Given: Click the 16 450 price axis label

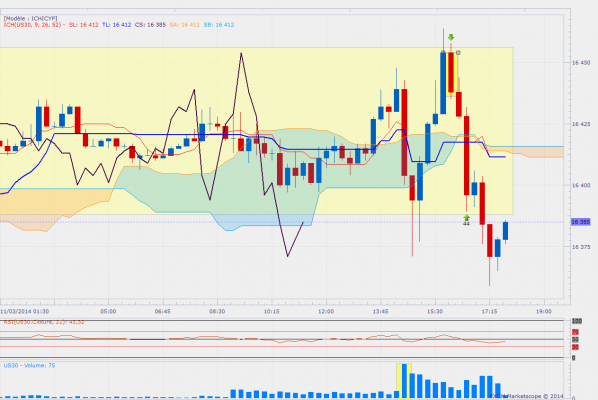Looking at the screenshot, I should click(x=581, y=63).
